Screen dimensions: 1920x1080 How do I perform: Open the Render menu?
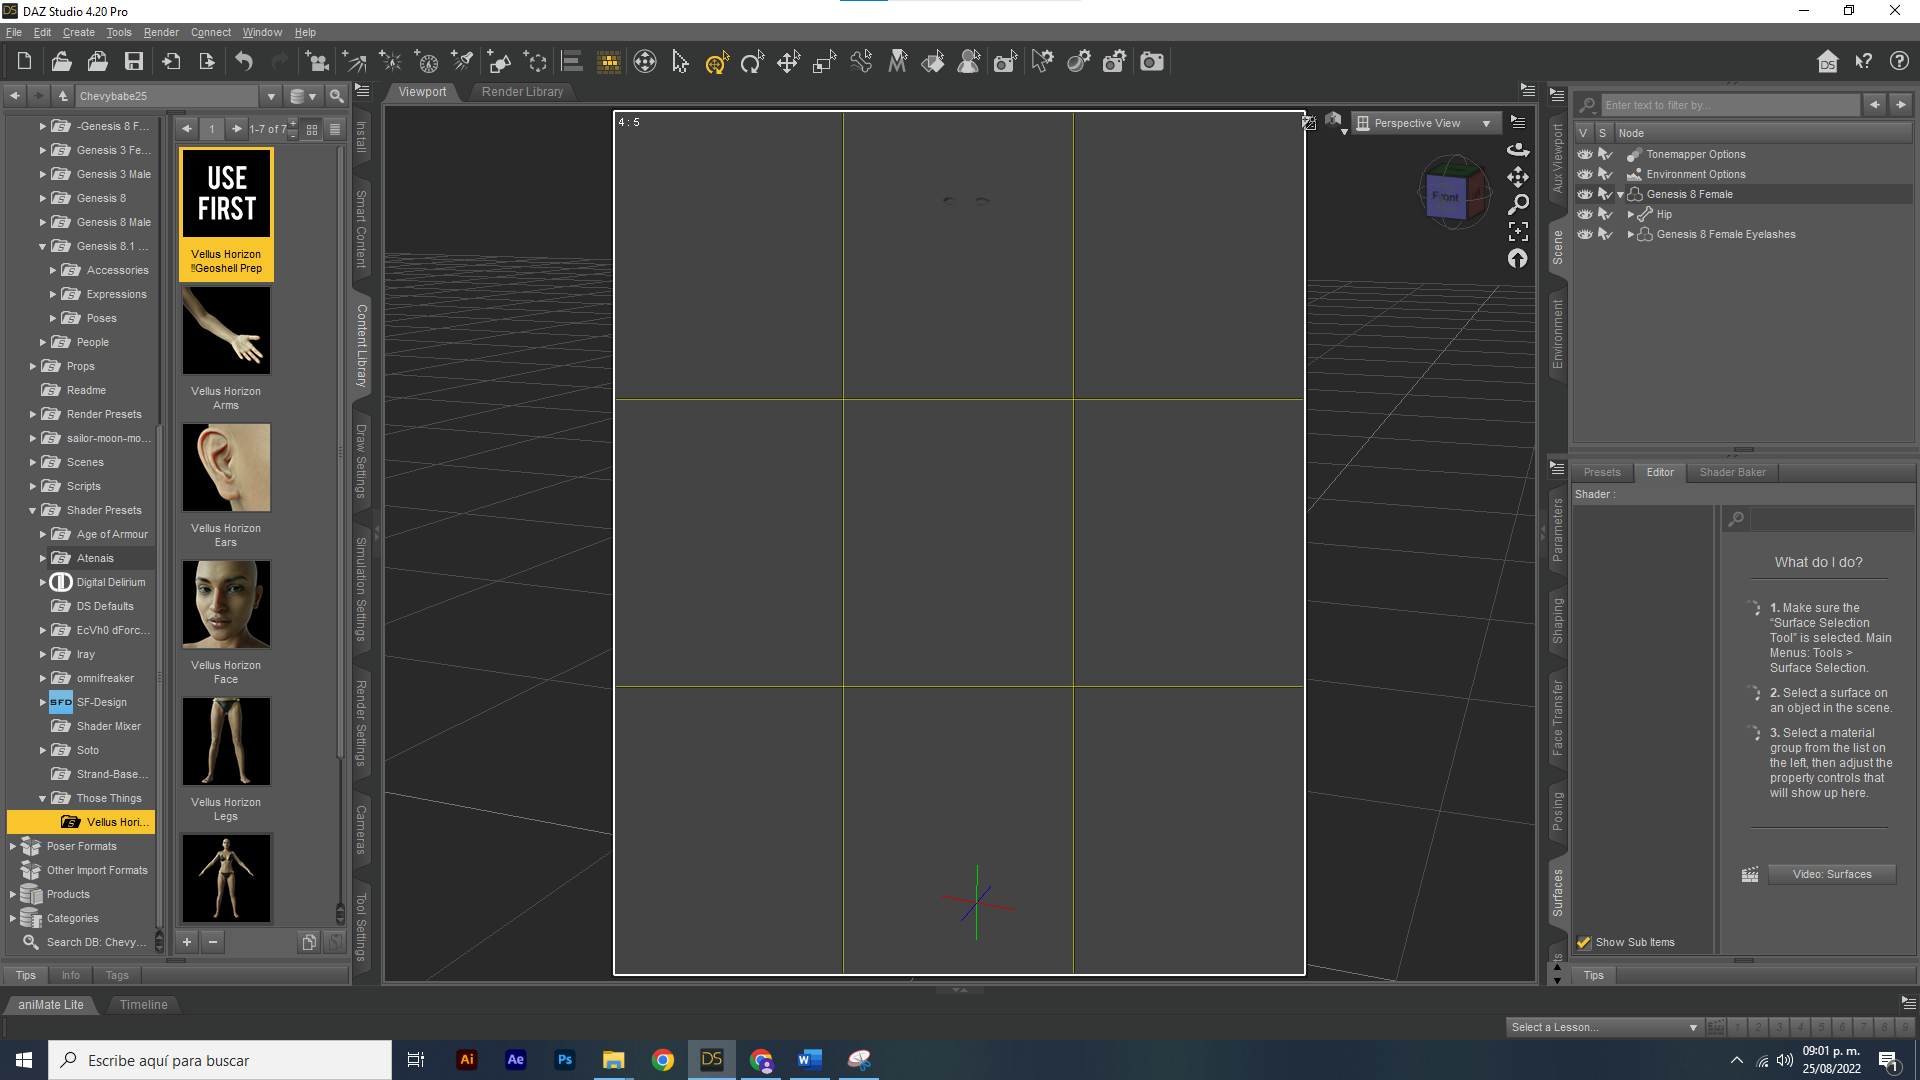[x=160, y=32]
